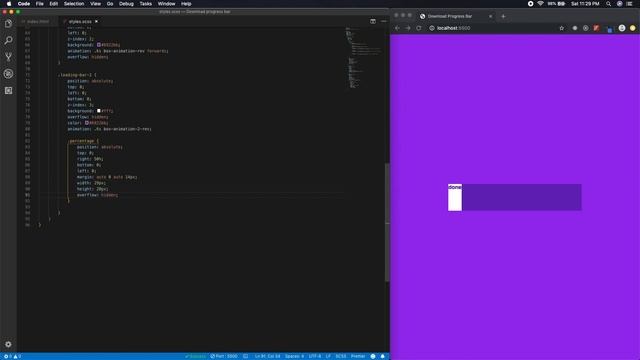Change end of line sequence LF
This screenshot has width=640, height=360.
coord(328,356)
